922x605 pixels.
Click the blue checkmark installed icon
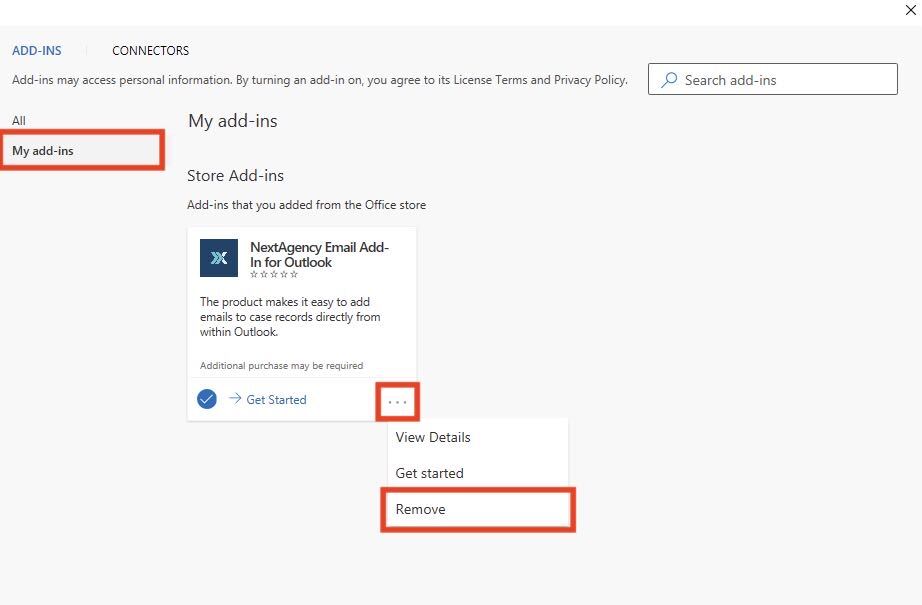click(x=206, y=399)
